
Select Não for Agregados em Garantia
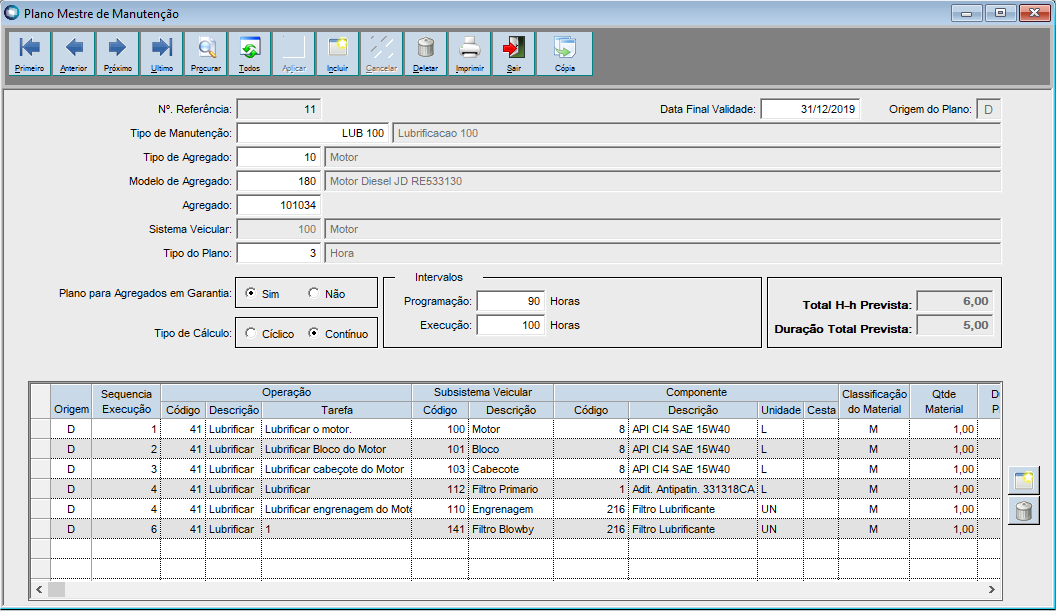pyautogui.click(x=314, y=294)
